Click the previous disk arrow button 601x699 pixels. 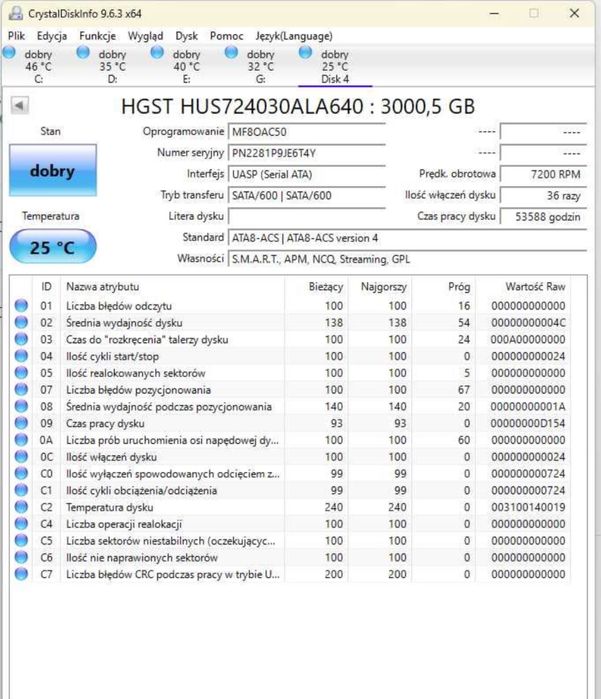(x=19, y=106)
